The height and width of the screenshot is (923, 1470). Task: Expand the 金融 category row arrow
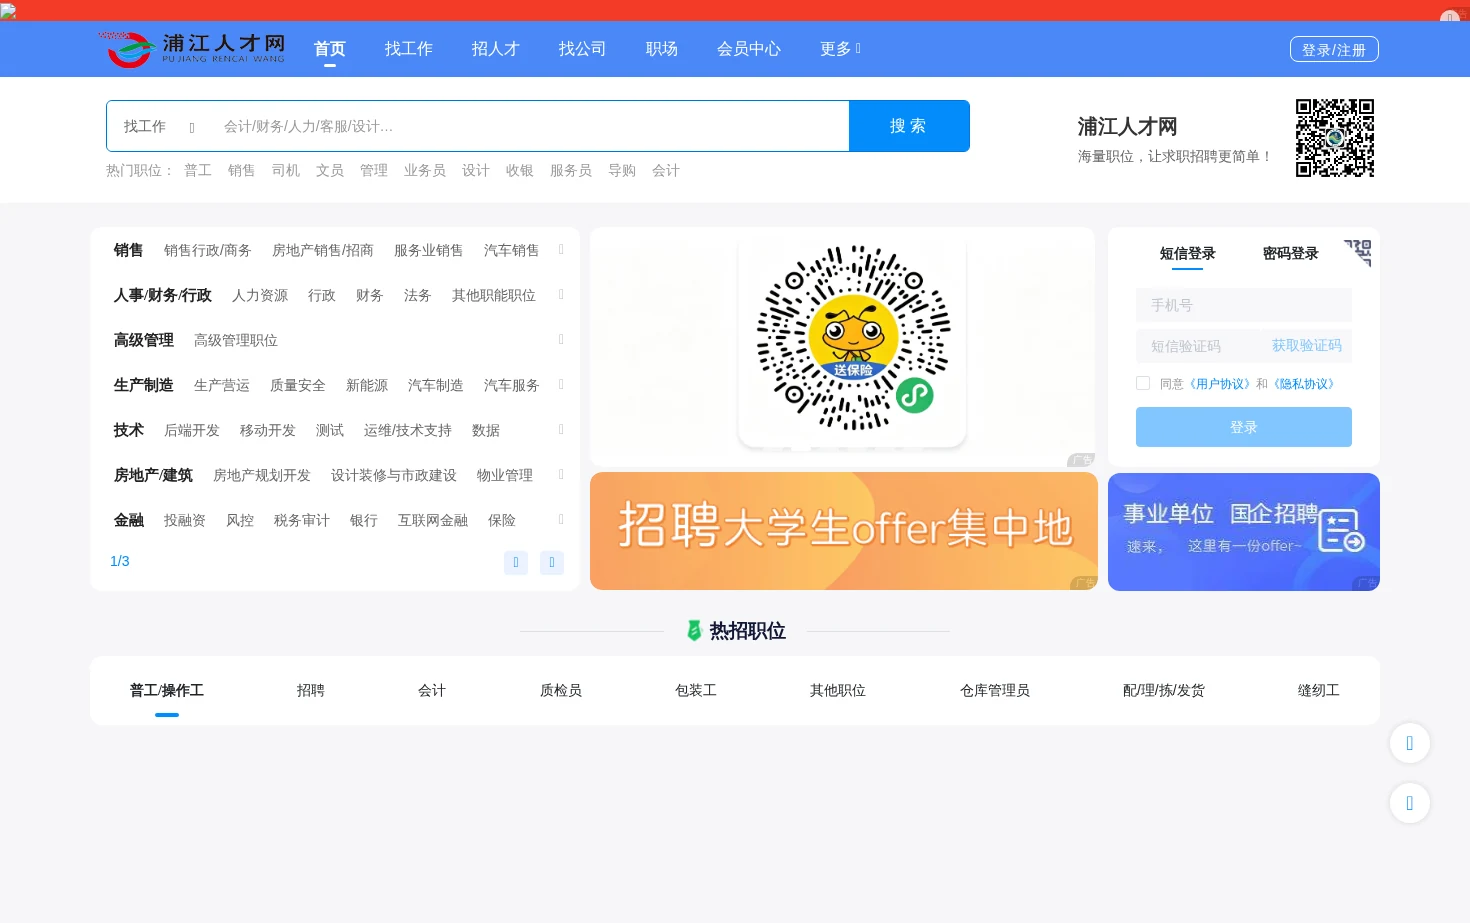tap(561, 519)
